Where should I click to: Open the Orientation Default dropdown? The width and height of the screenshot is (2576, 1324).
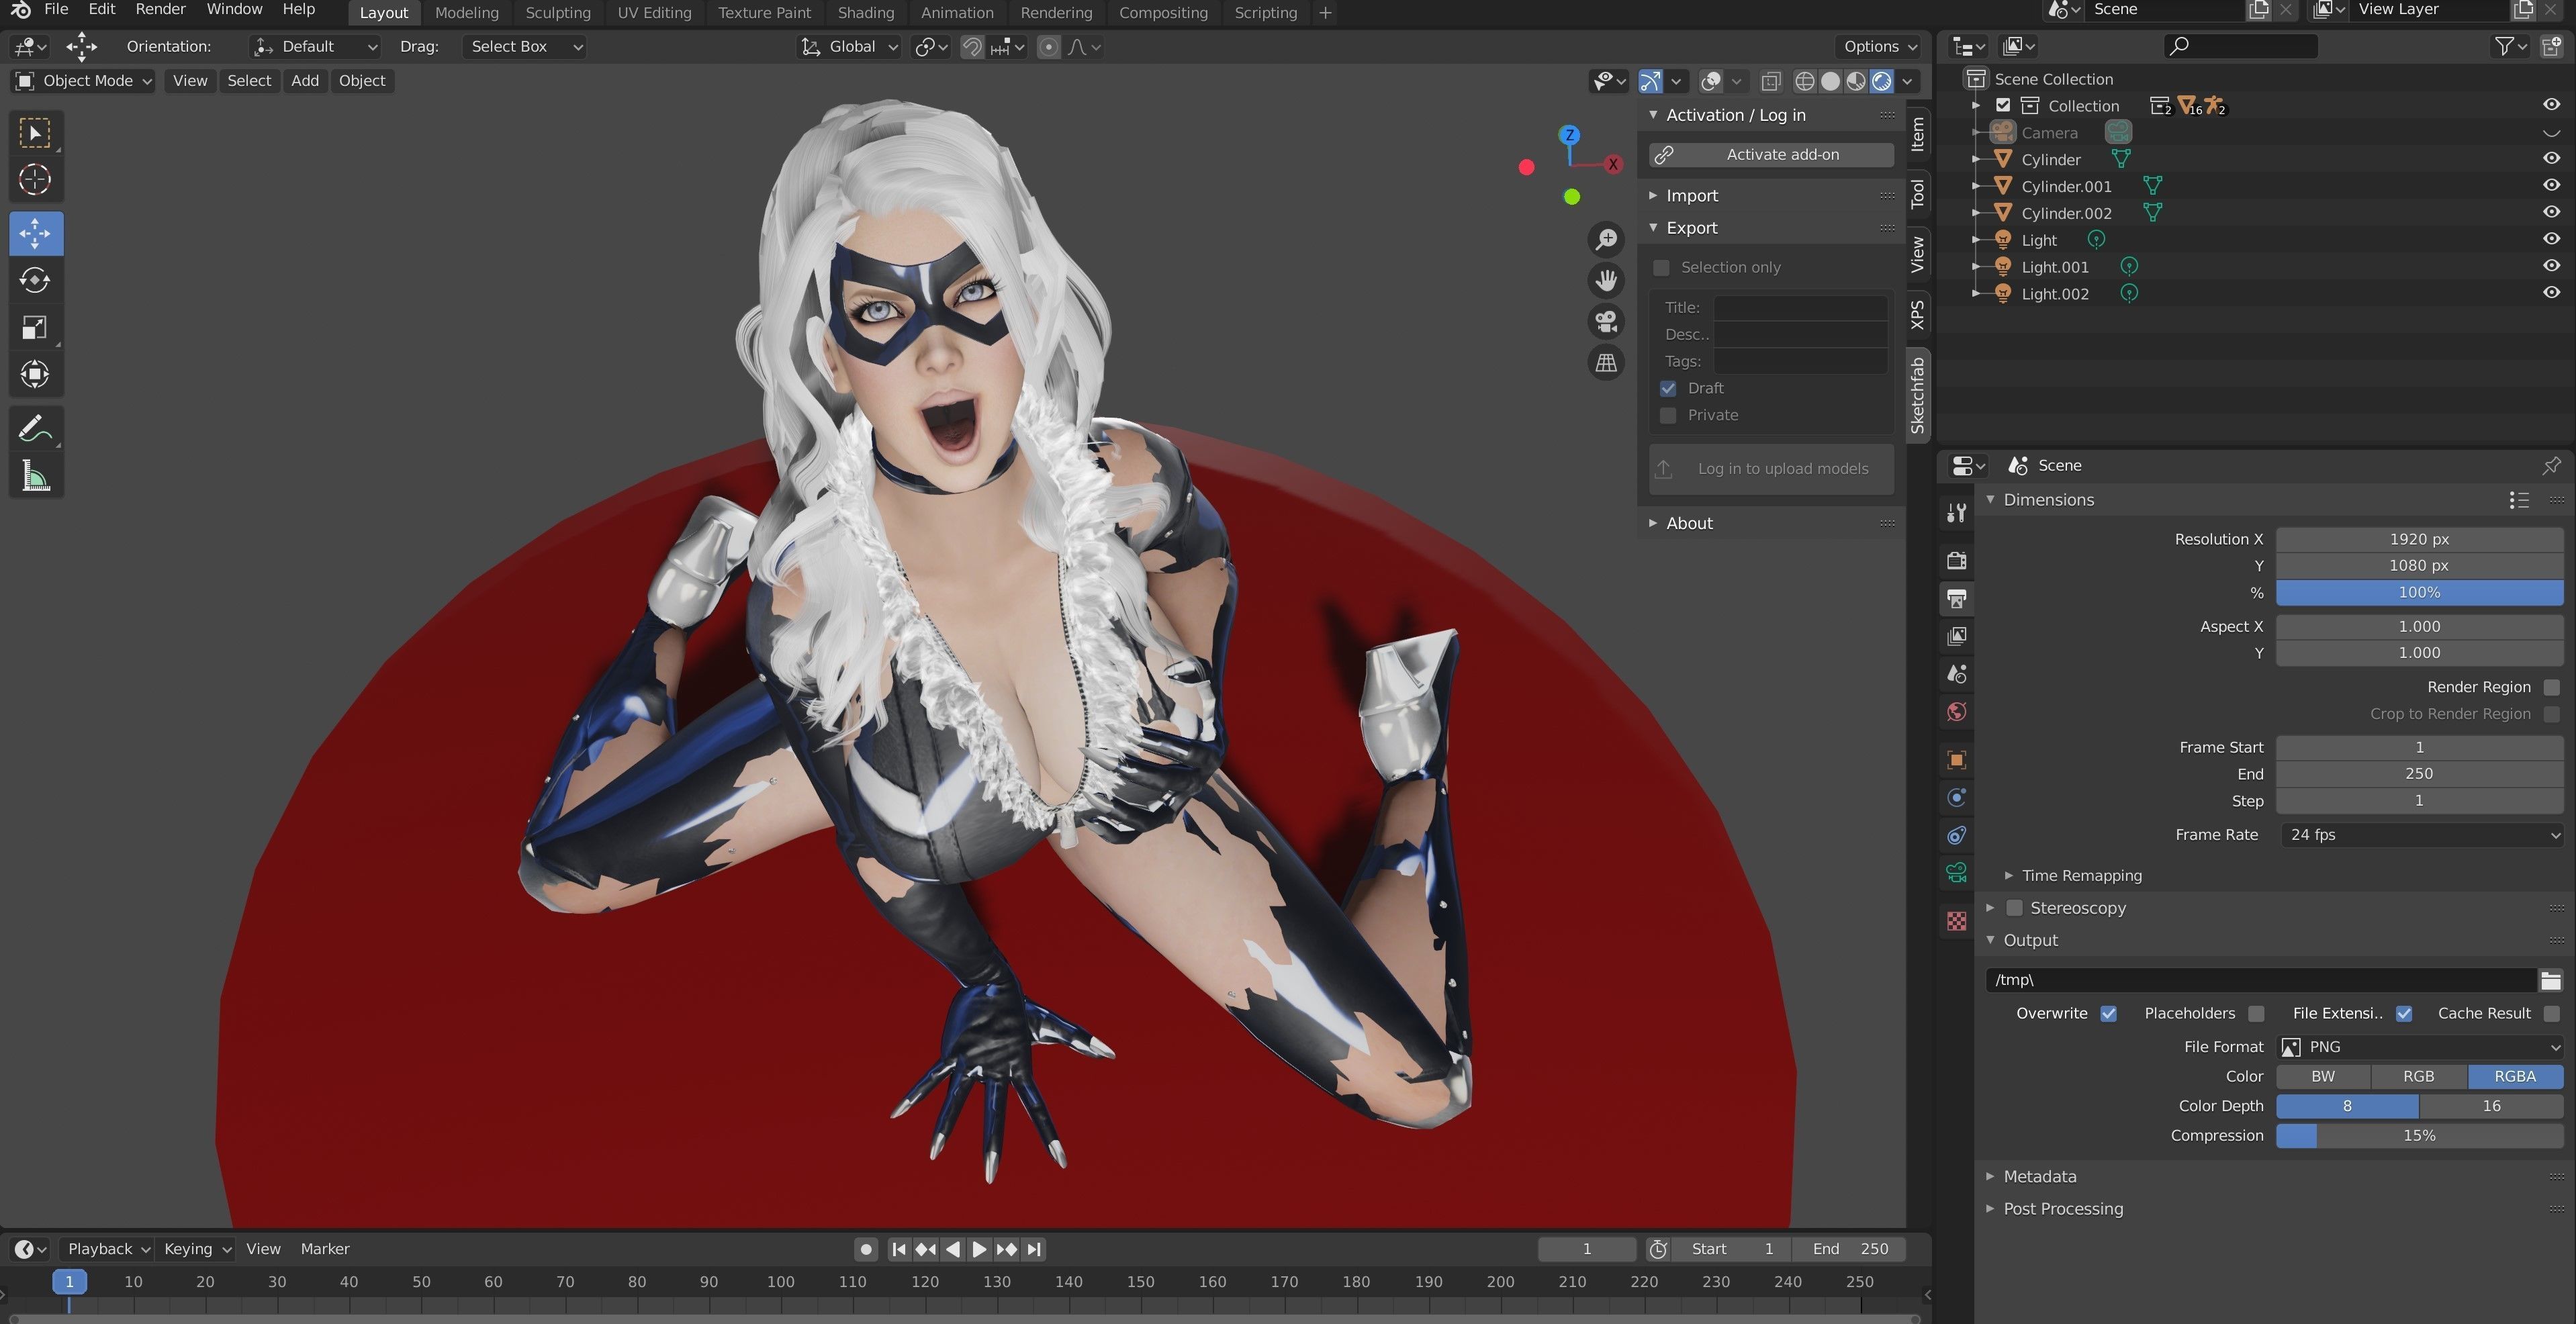coord(315,46)
